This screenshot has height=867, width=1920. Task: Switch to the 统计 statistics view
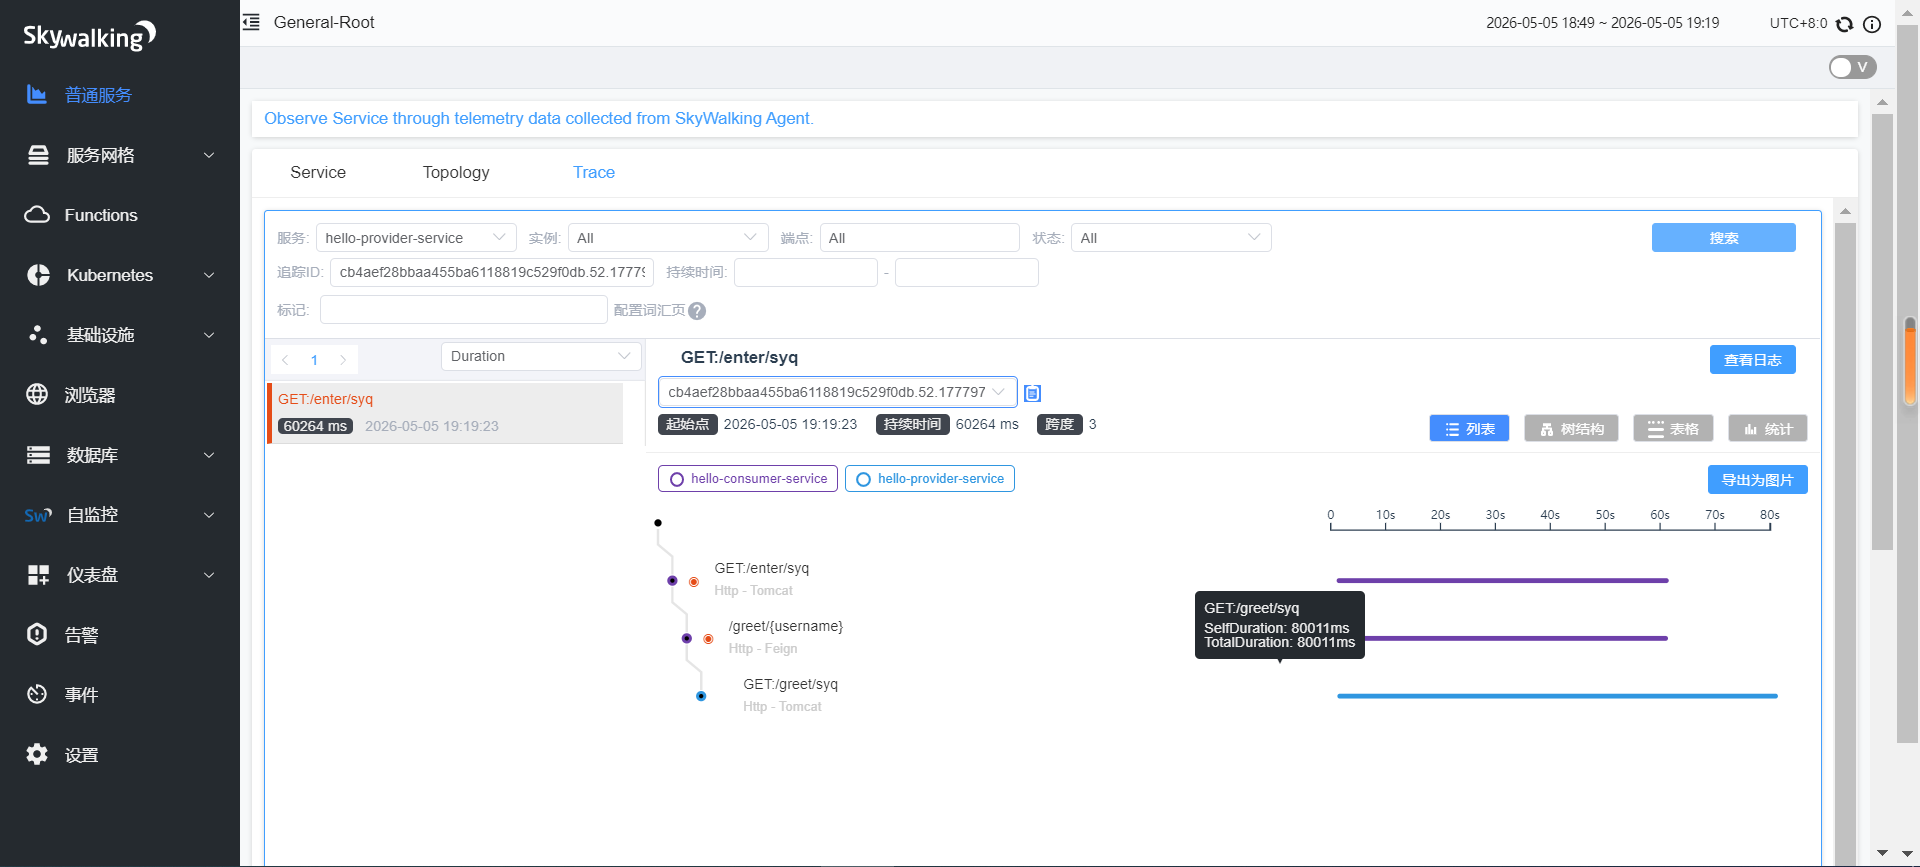[1768, 429]
